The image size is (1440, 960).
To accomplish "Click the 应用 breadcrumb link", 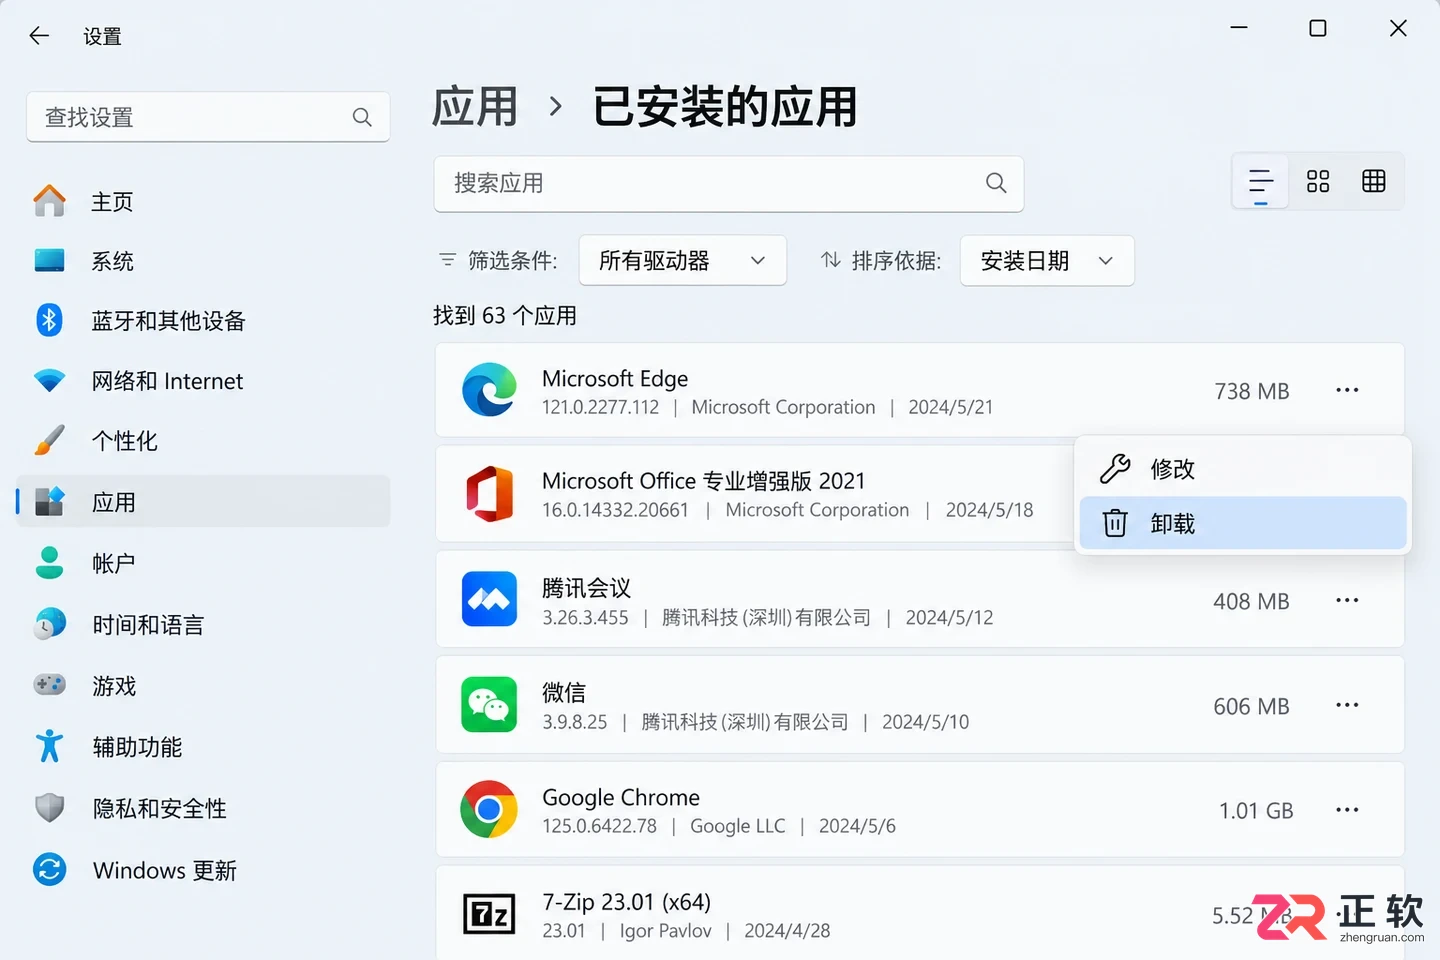I will (x=475, y=107).
